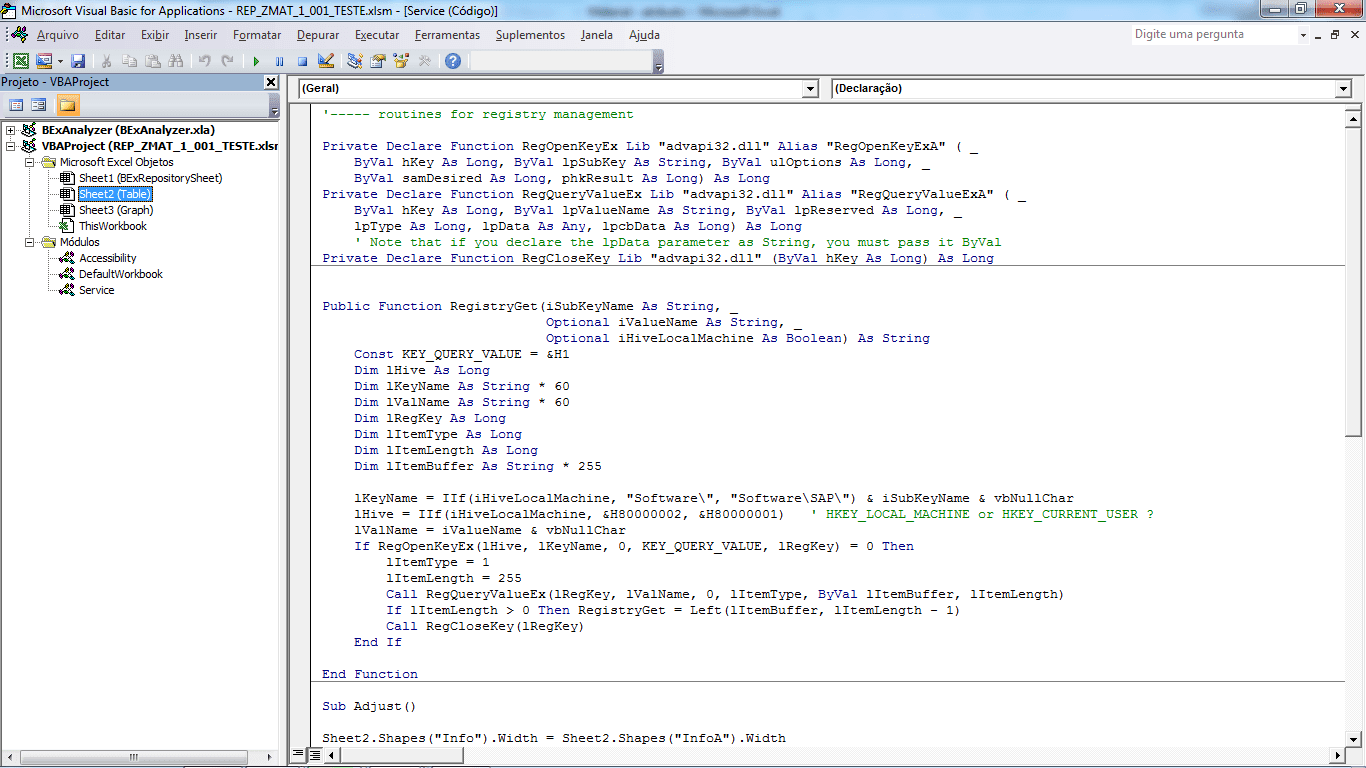Select the DefaultWorkbook module
The width and height of the screenshot is (1366, 768).
point(121,274)
